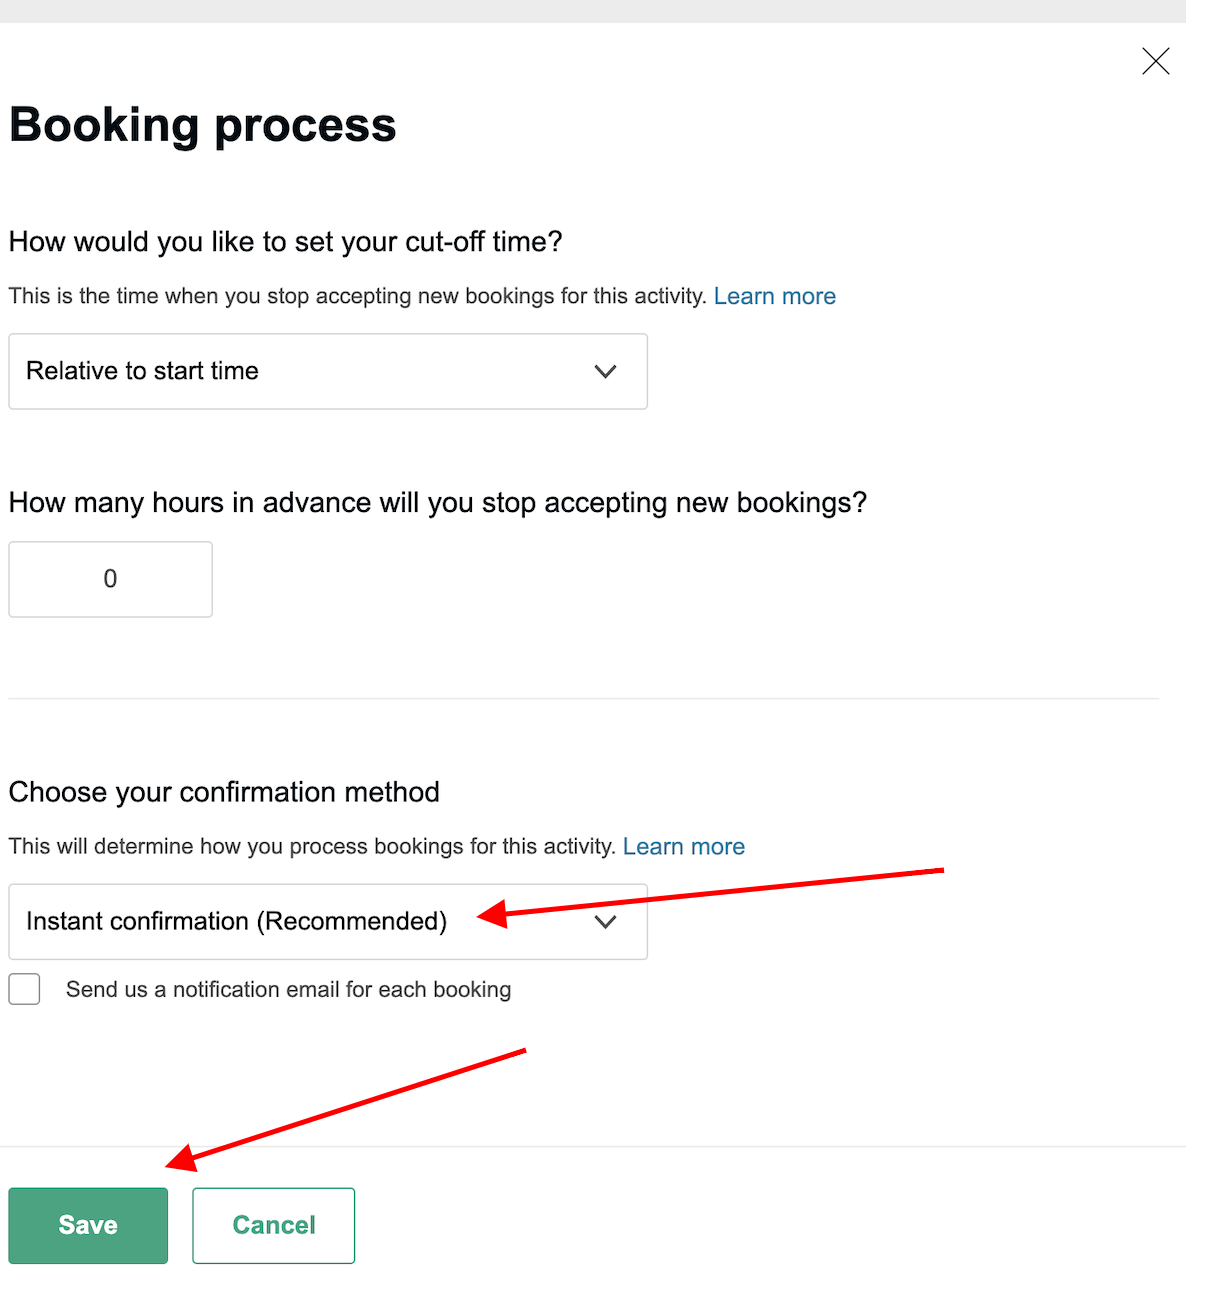Click the cut-off time question text
This screenshot has height=1300, width=1206.
[x=286, y=242]
